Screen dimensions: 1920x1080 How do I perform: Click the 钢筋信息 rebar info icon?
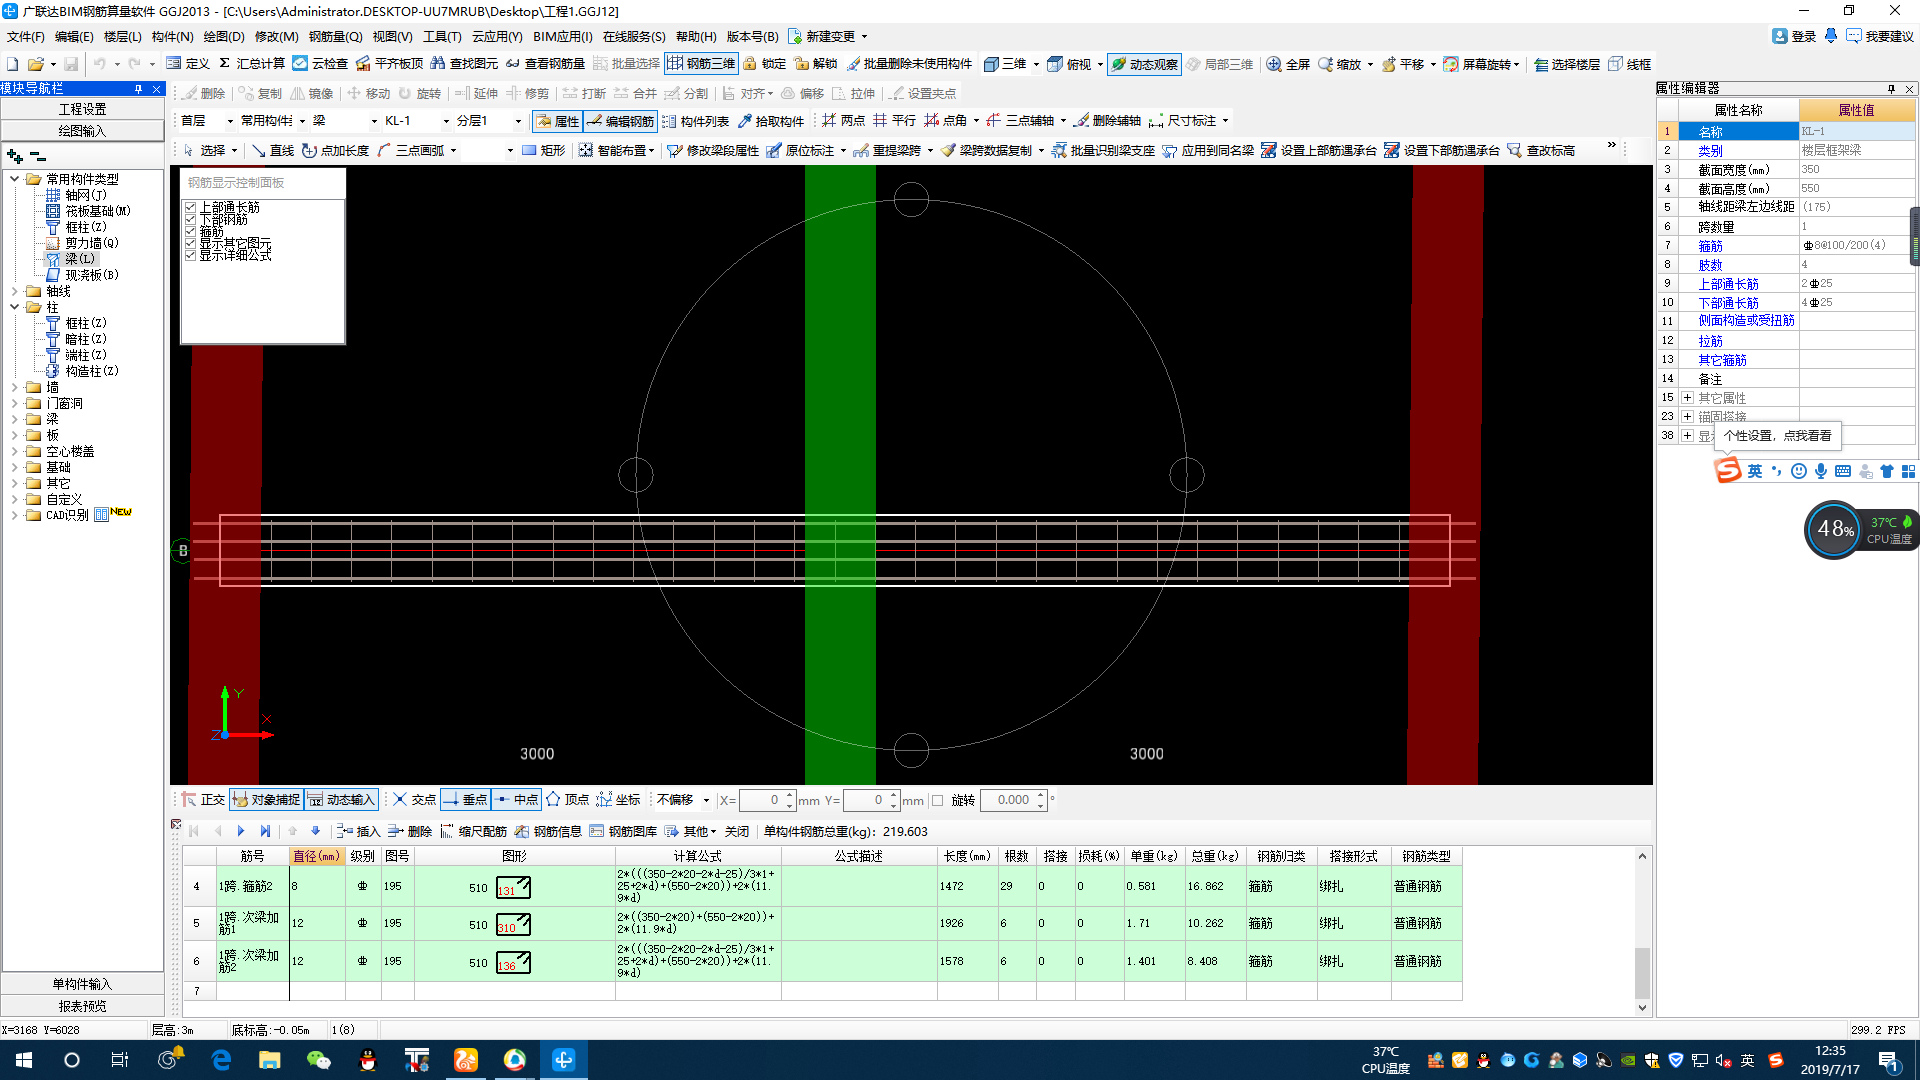(549, 831)
